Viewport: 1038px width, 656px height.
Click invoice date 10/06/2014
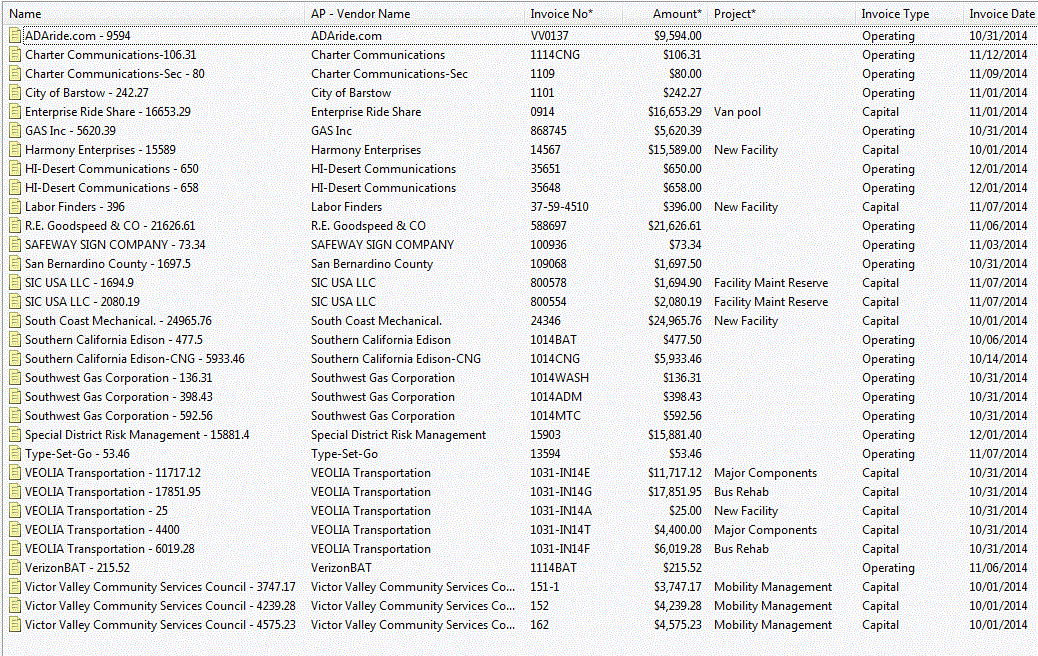(998, 340)
